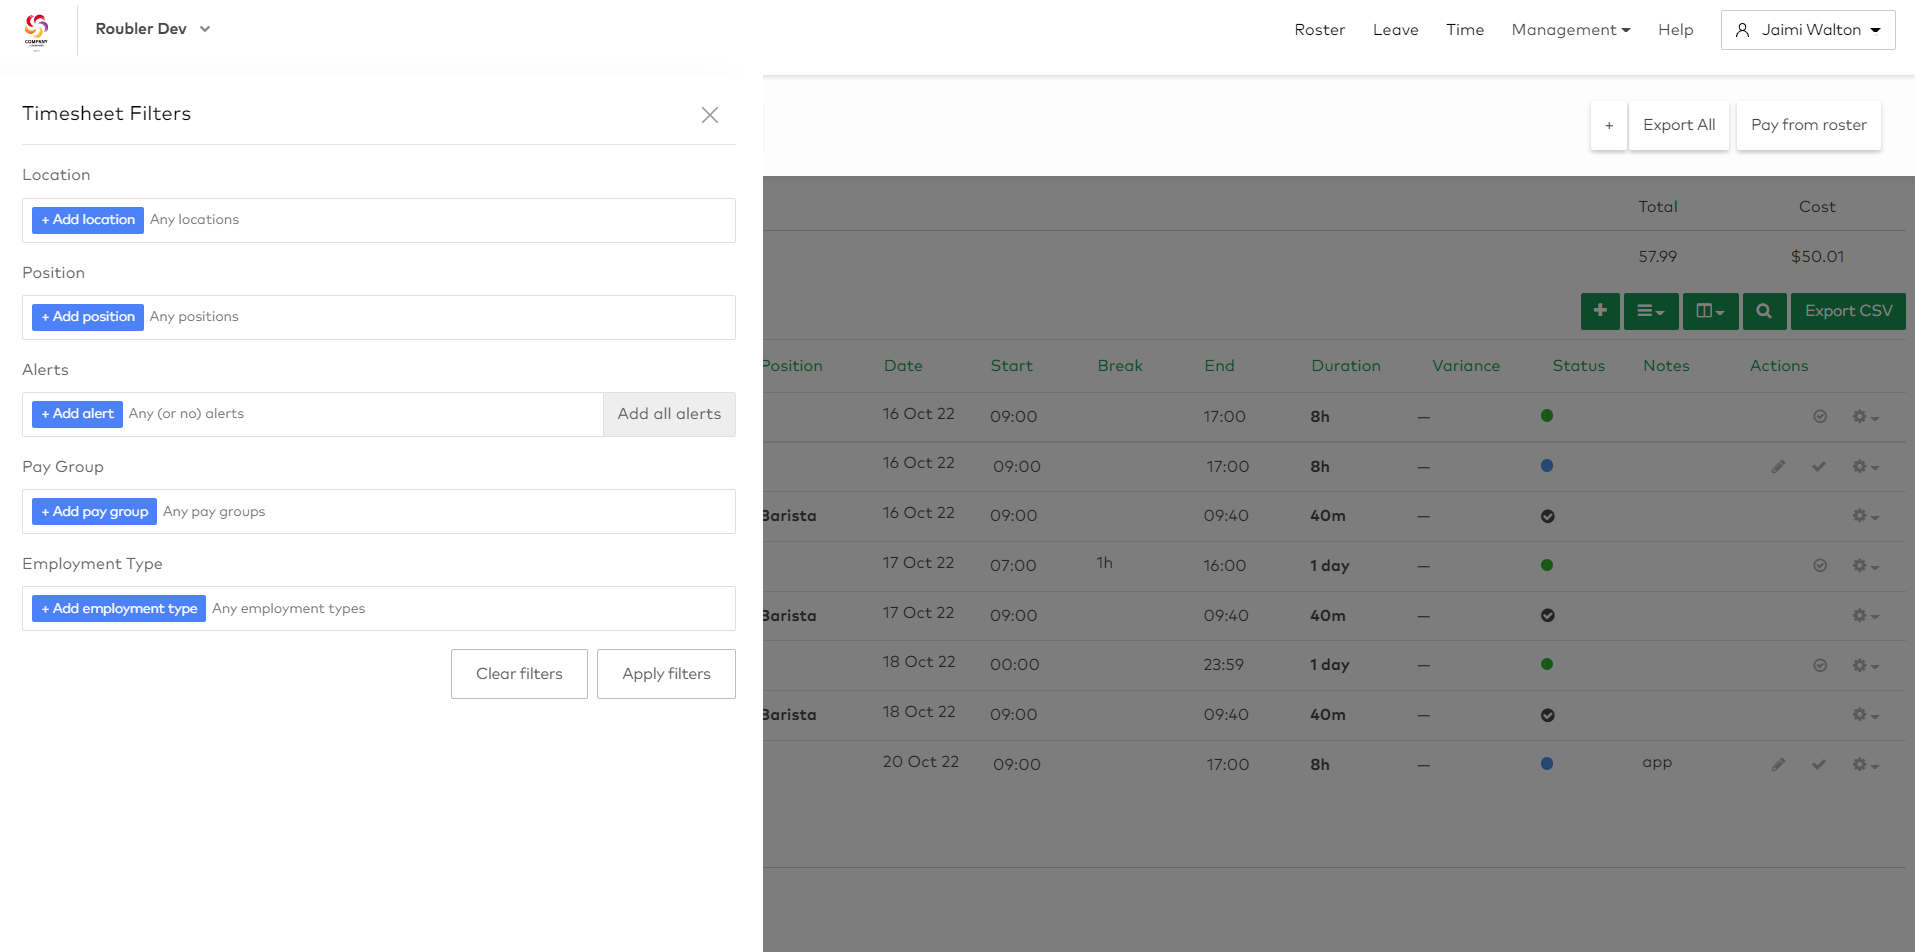Click blue status dot in 16 Oct row
The width and height of the screenshot is (1915, 952).
1547,466
